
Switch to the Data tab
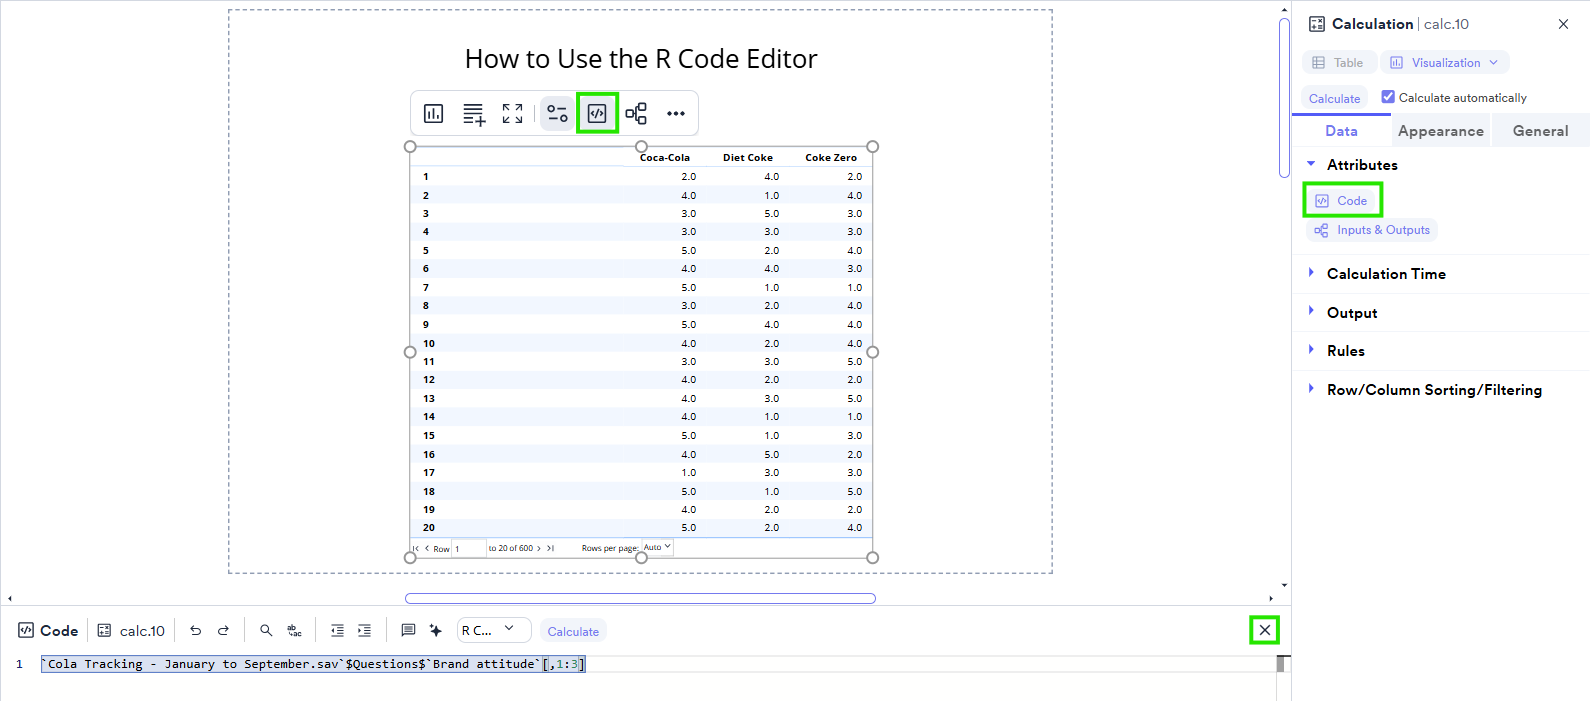coord(1341,131)
